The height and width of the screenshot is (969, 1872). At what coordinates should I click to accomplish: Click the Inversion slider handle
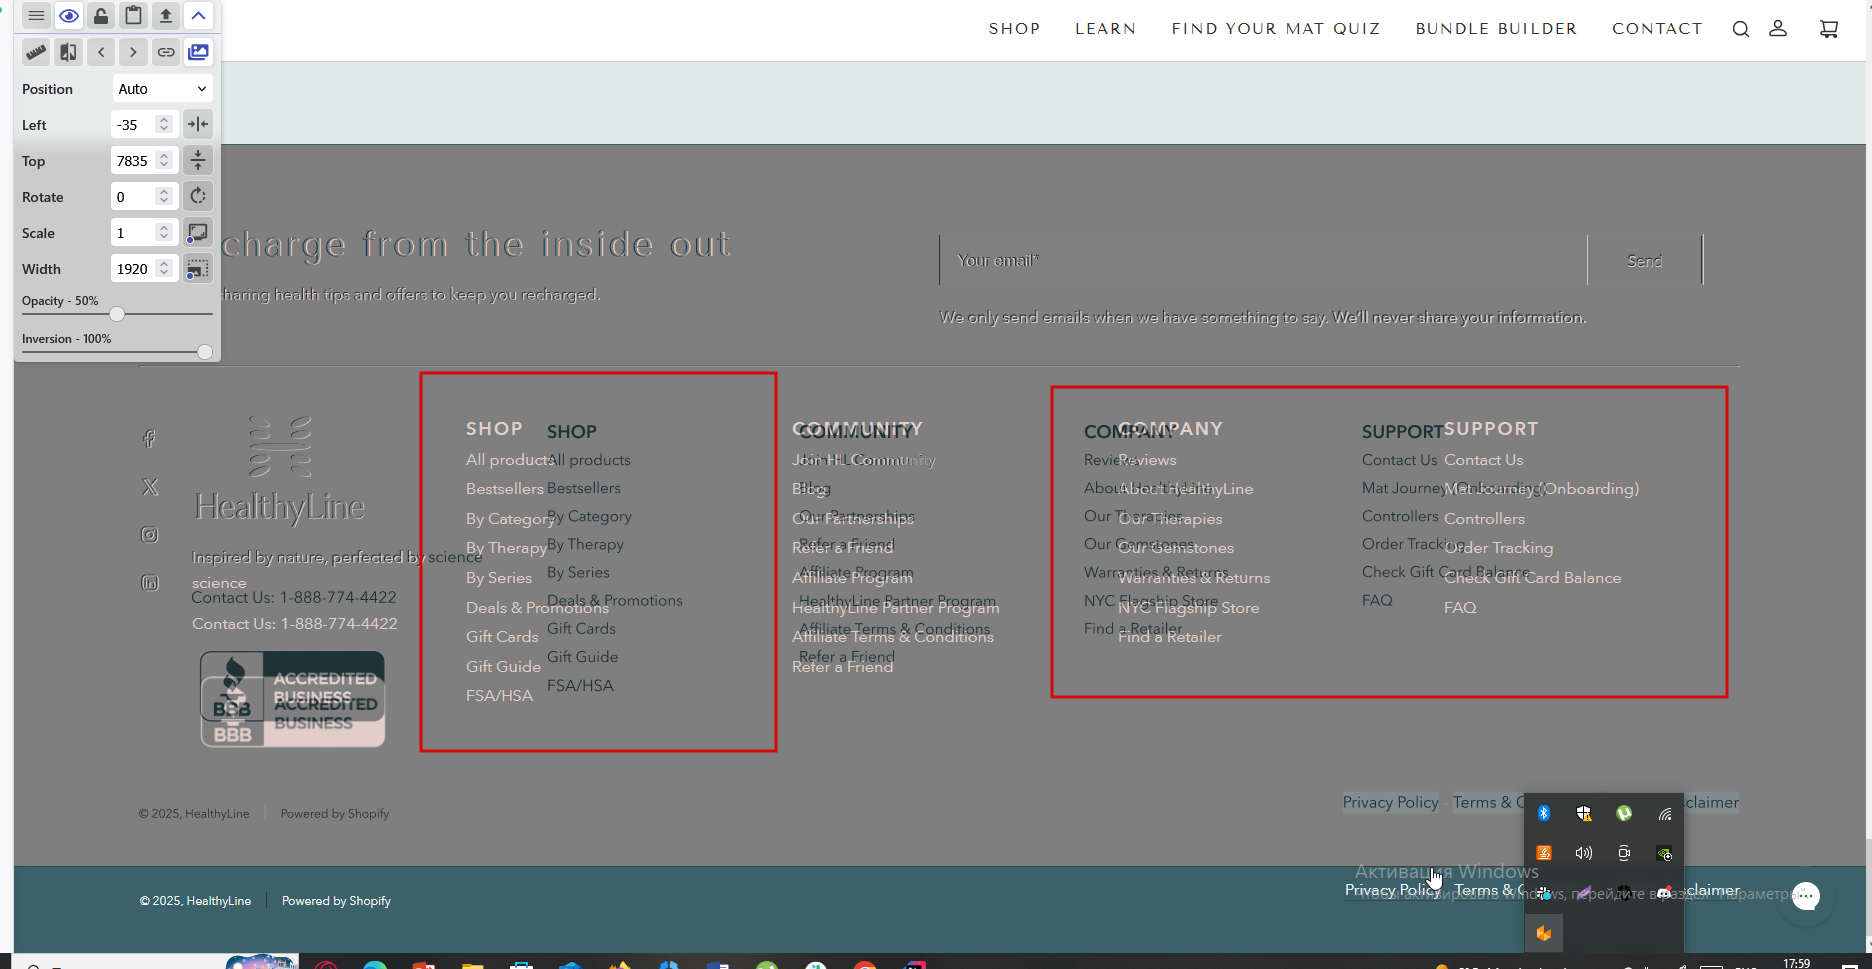pos(205,352)
